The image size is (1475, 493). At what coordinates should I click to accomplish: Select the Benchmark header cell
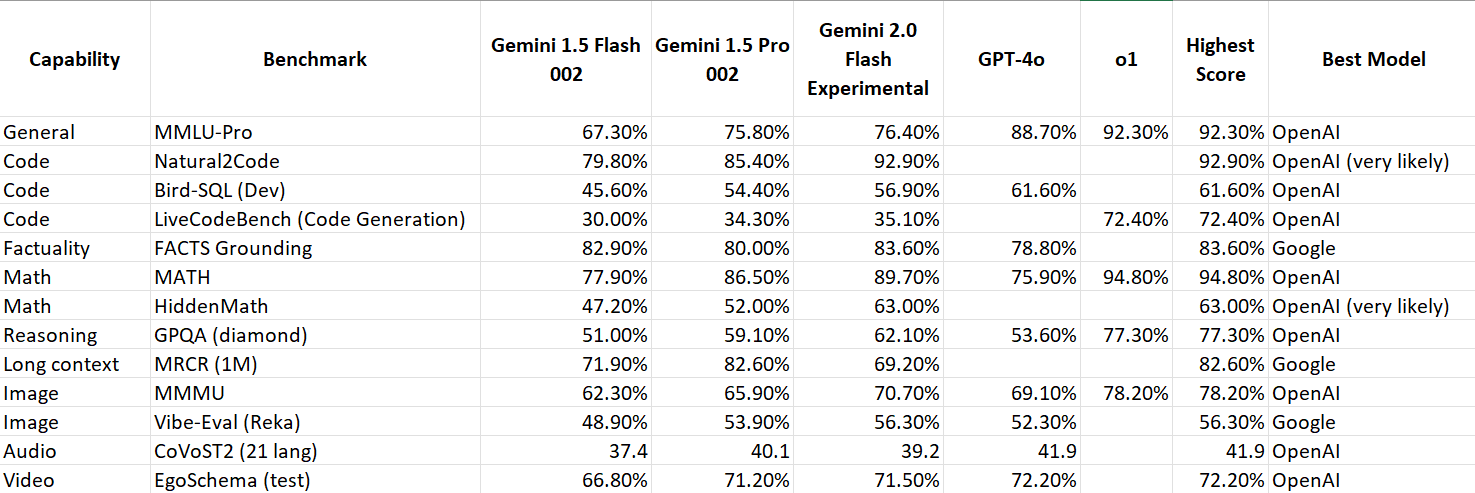coord(315,59)
